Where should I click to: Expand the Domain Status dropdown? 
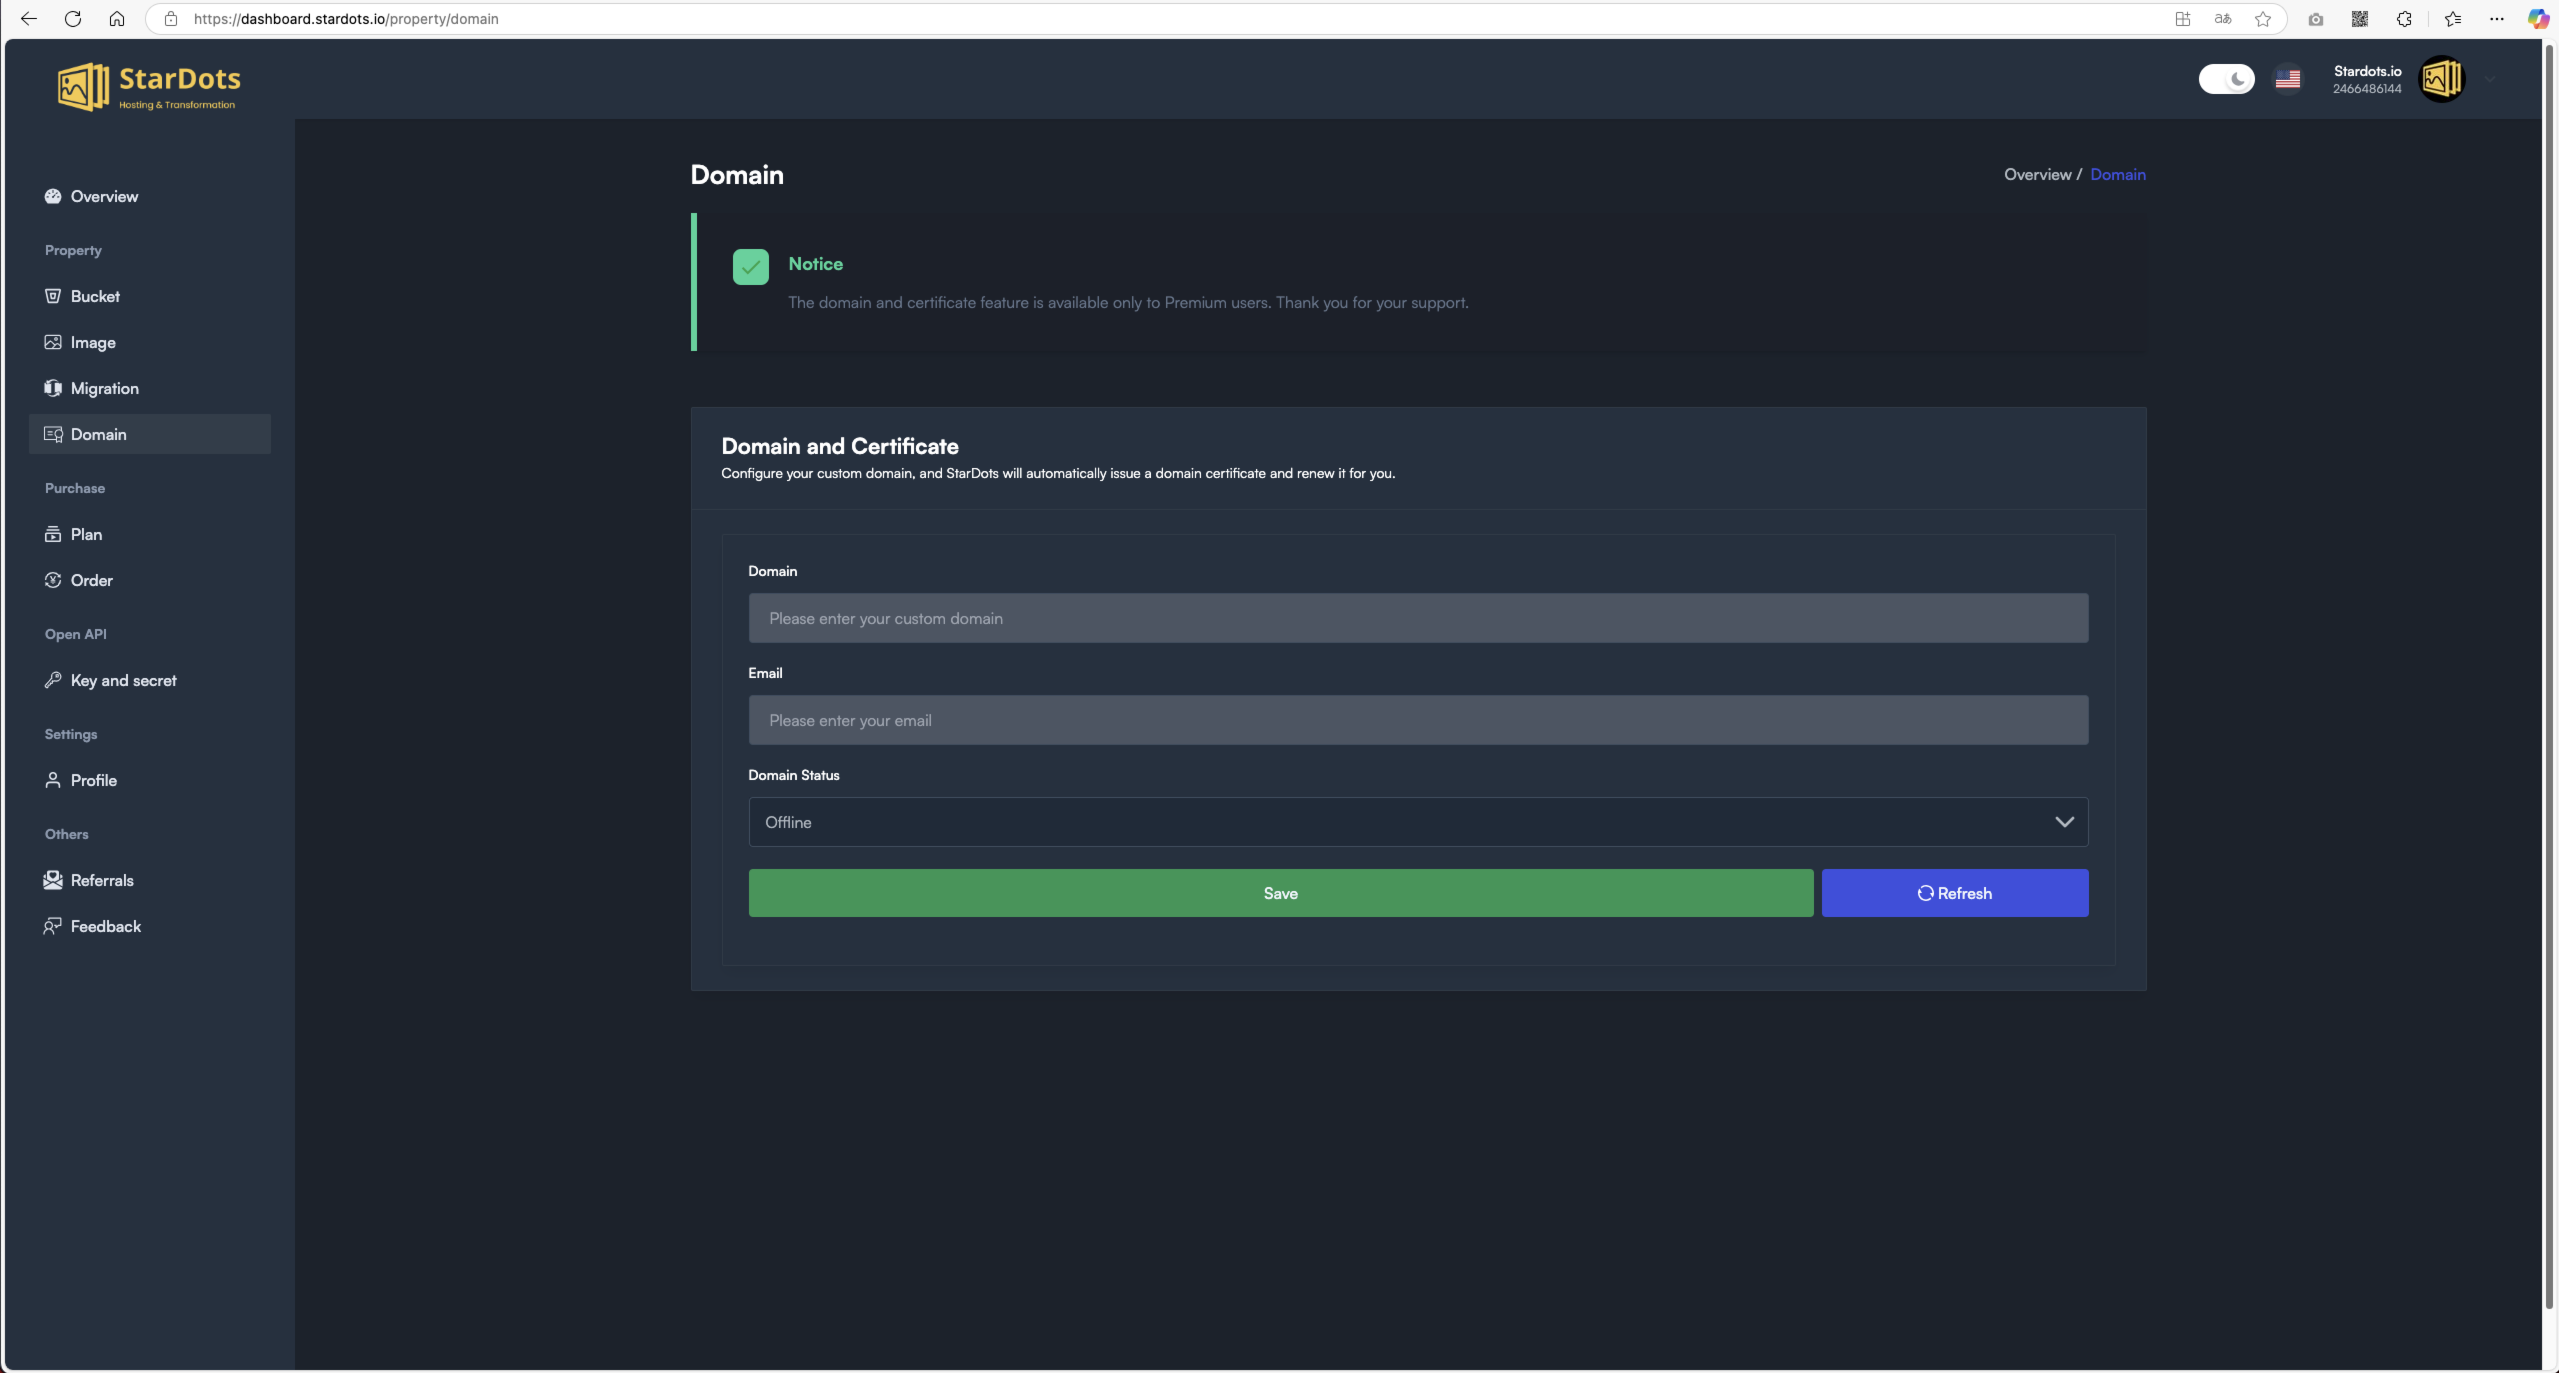[1417, 822]
